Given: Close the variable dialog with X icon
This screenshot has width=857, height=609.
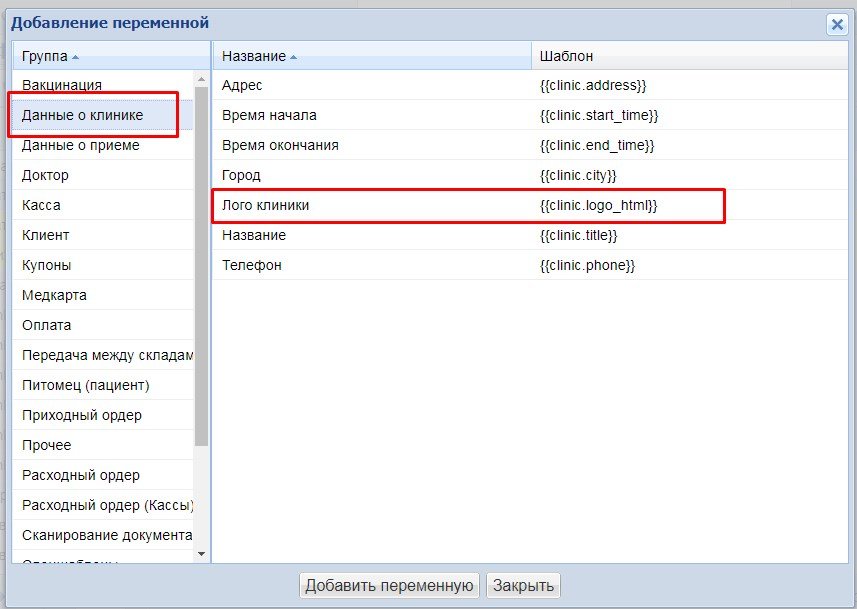Looking at the screenshot, I should tap(837, 25).
